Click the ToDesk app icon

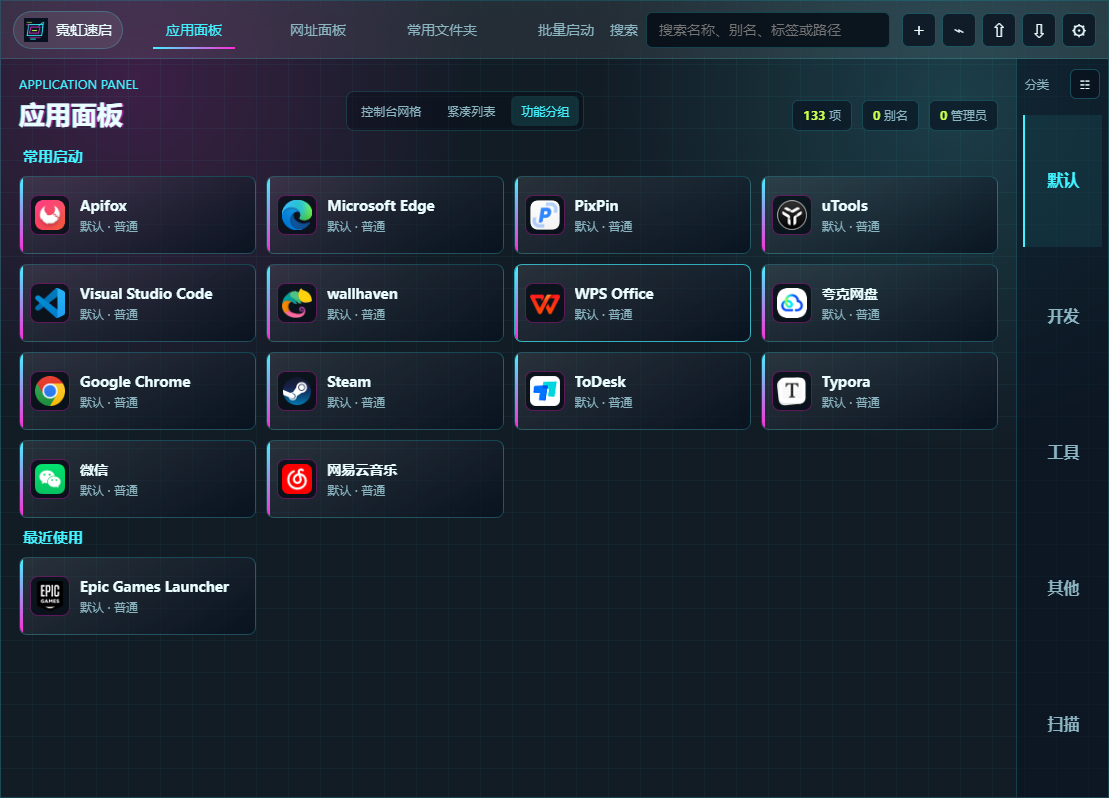(545, 391)
